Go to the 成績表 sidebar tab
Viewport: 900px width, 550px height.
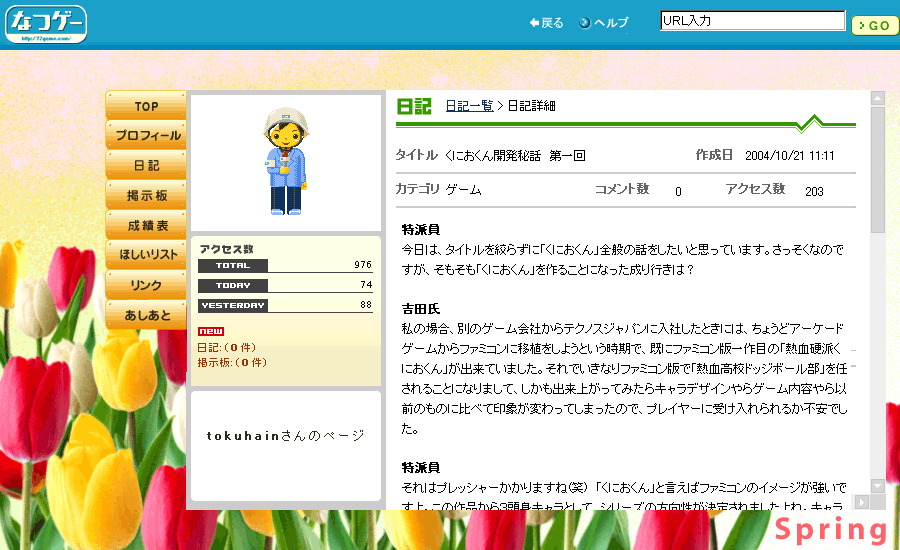click(146, 225)
